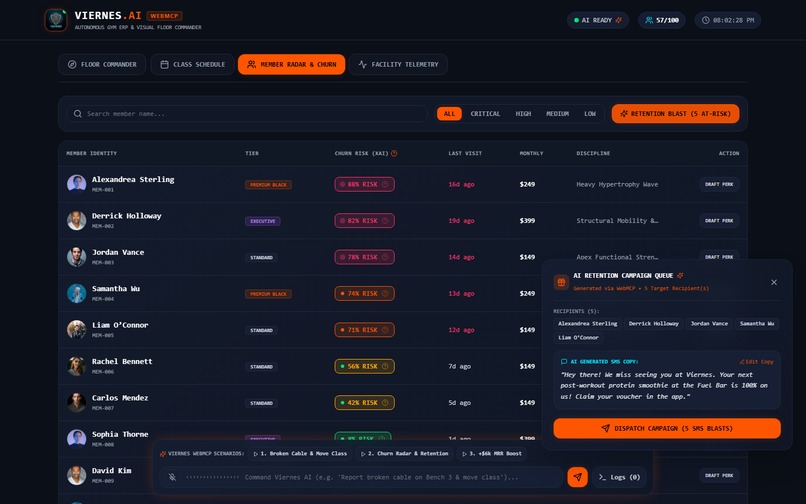The width and height of the screenshot is (806, 504).
Task: Open the Facility Telemetry tab
Action: coord(398,64)
